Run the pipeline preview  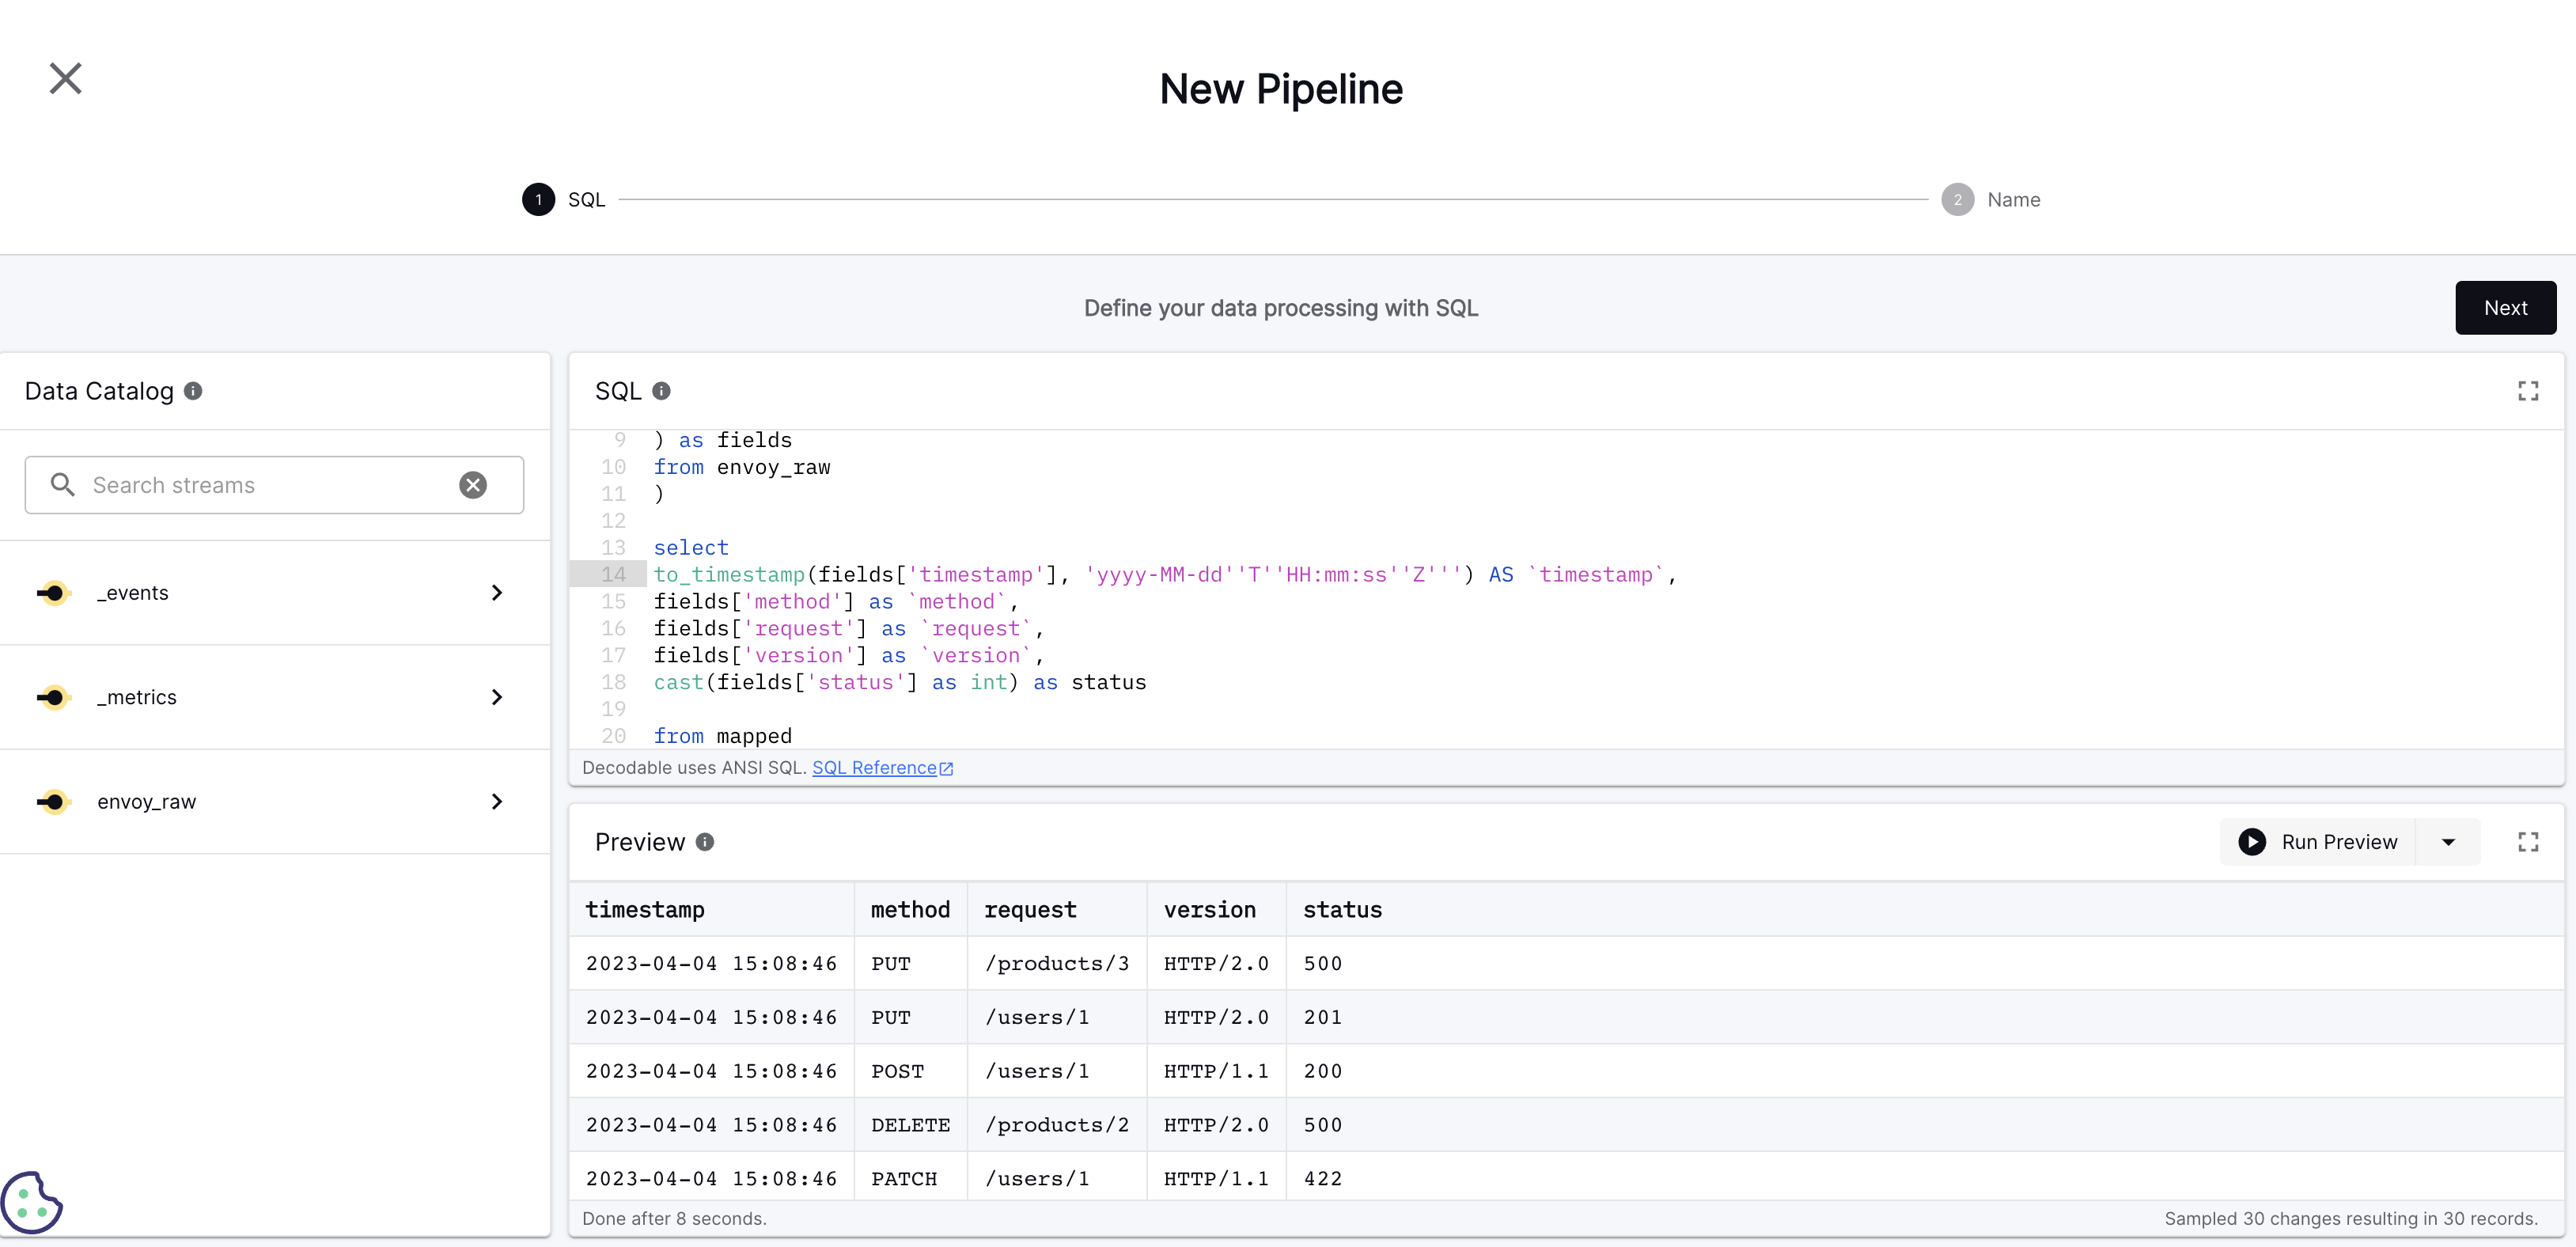pyautogui.click(x=2317, y=842)
